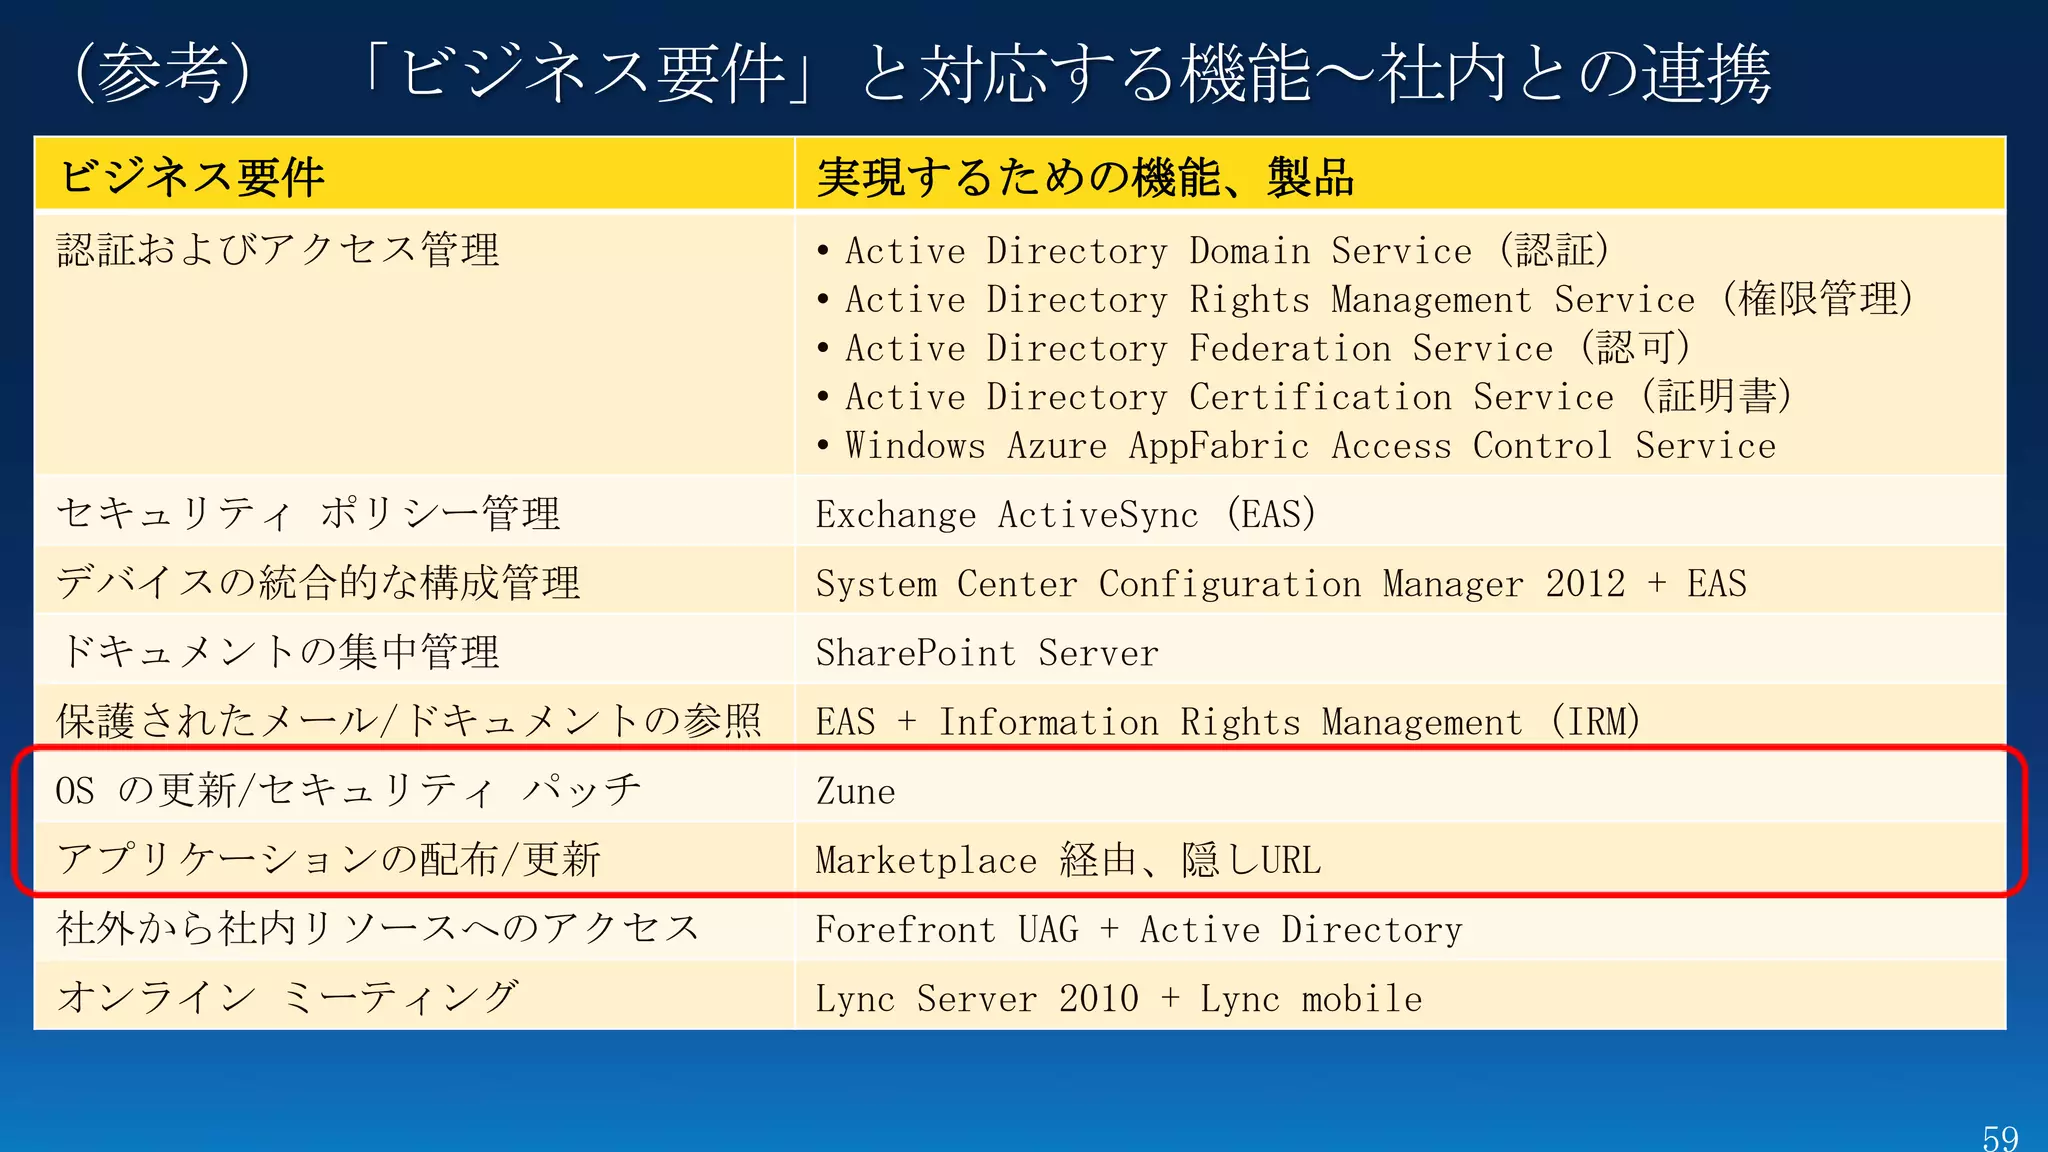2048x1152 pixels.
Task: Click the cell 'Marketplace 経由、隠しURL'
Action: click(1401, 858)
